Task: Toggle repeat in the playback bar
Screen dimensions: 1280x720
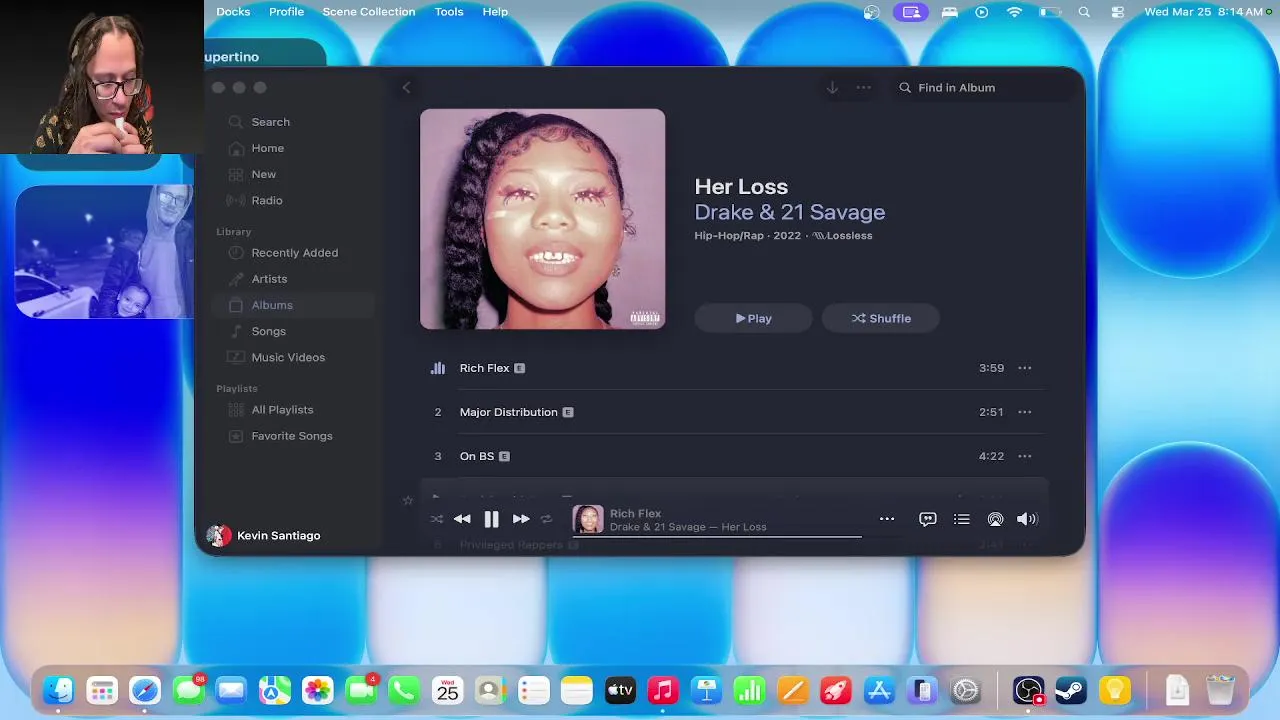Action: (x=546, y=519)
